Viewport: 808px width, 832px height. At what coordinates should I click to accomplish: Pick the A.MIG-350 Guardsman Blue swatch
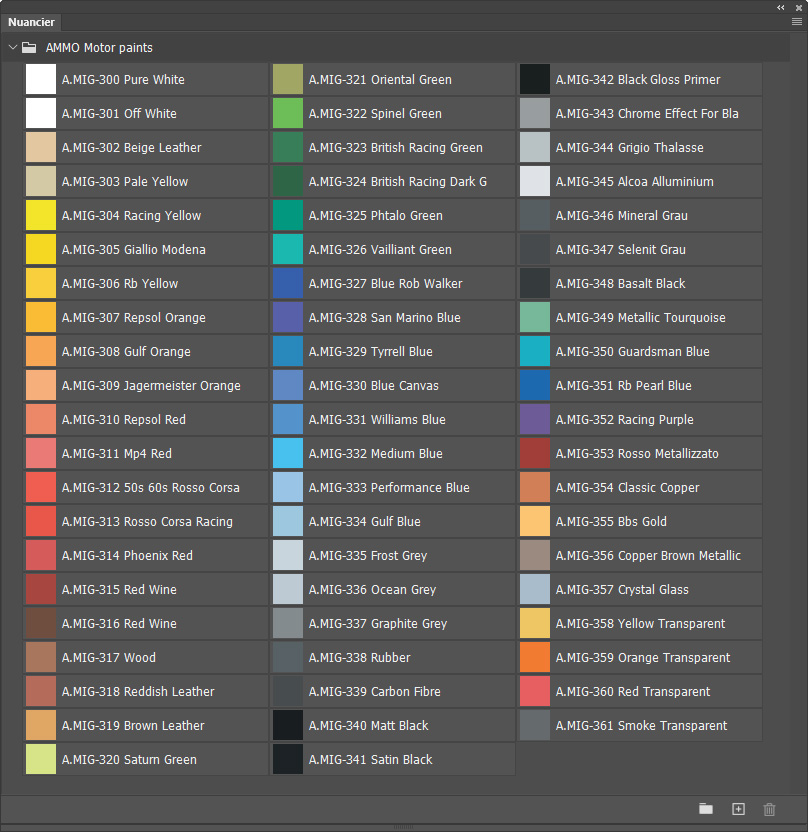pos(535,351)
